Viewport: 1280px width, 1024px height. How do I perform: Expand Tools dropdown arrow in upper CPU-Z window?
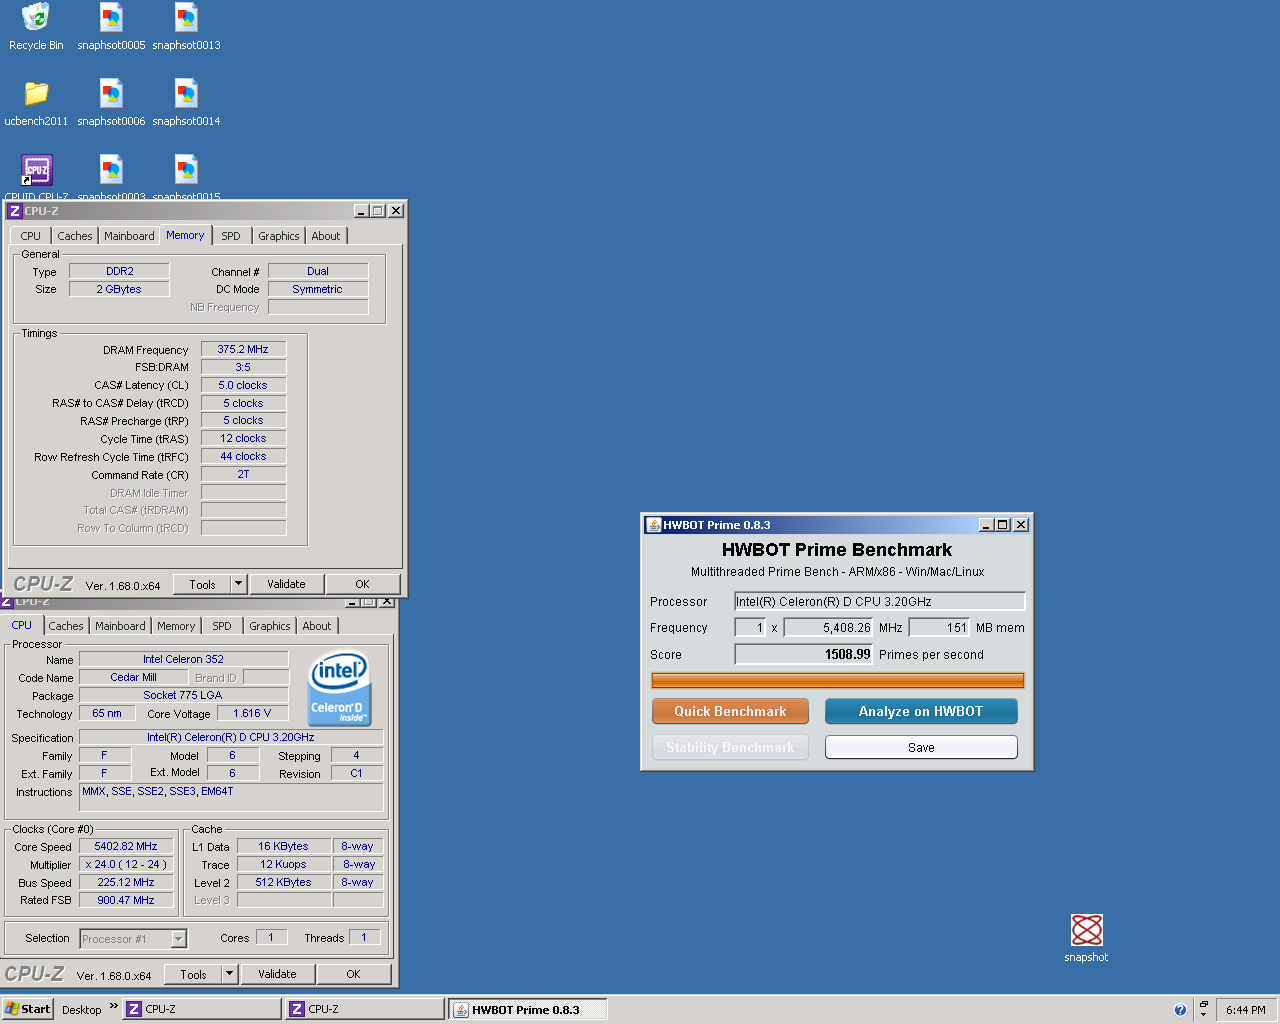tap(239, 585)
